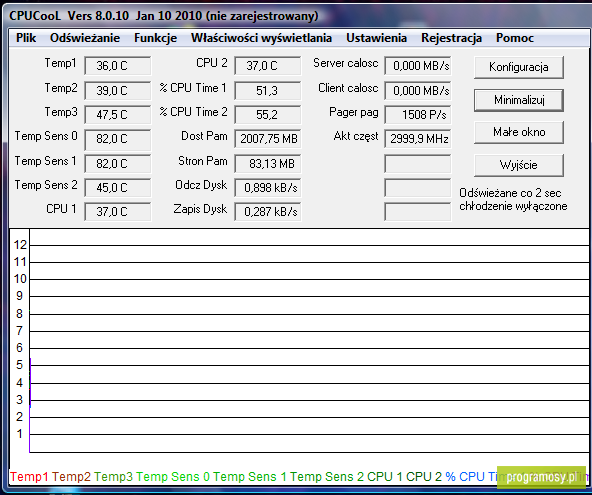This screenshot has height=495, width=592.
Task: Click graph axis label 1
Action: (20, 434)
